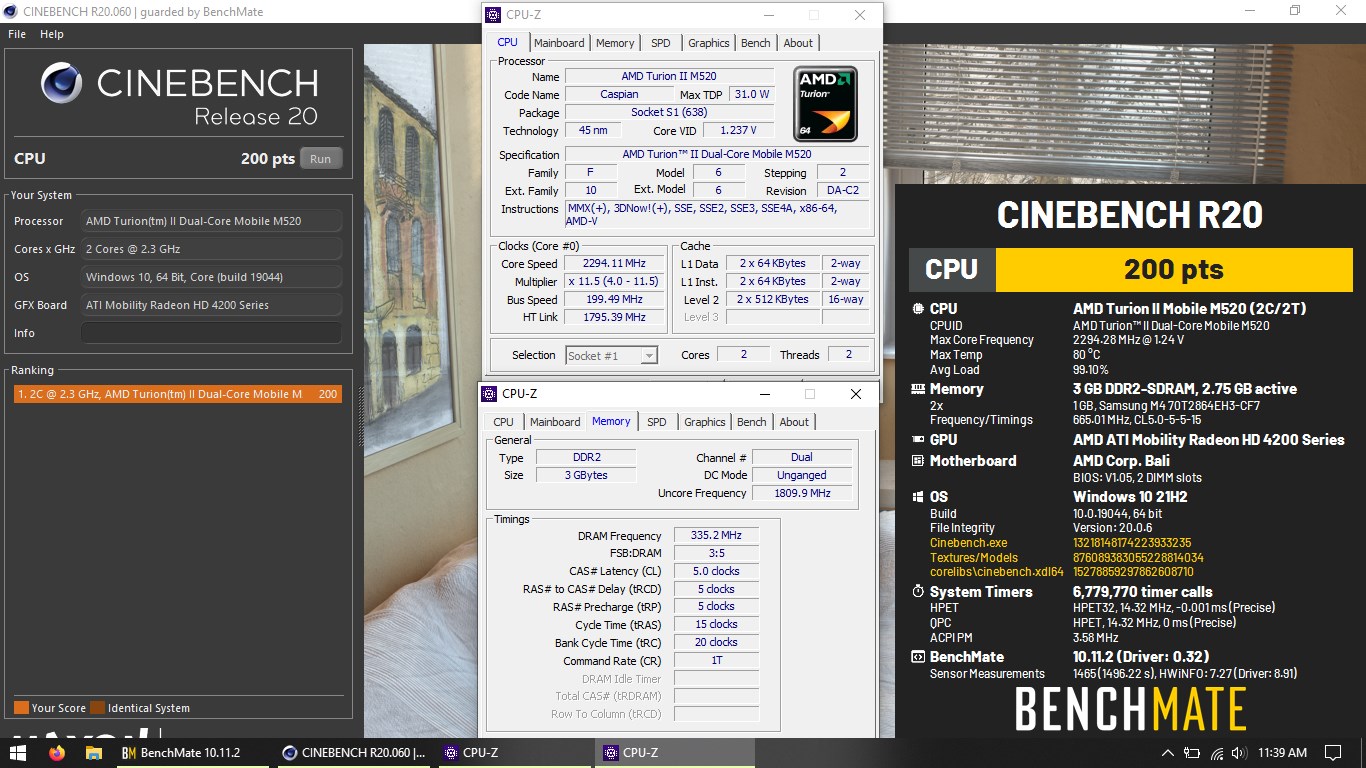Click the GFX Board value ATI Mobility Radeon
The image size is (1366, 768).
pyautogui.click(x=211, y=305)
